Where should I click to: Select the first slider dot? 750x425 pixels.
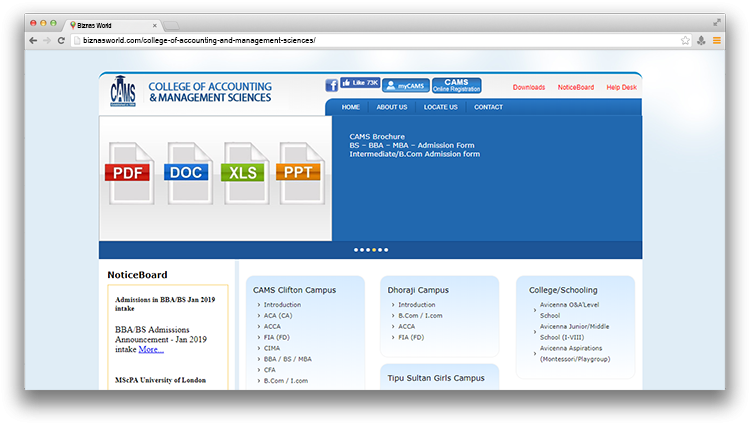pos(356,250)
